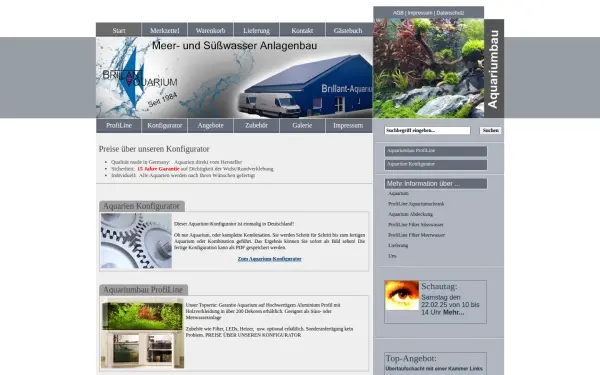Click the vertical Aquariumbau label
The height and width of the screenshot is (375, 600).
494,69
